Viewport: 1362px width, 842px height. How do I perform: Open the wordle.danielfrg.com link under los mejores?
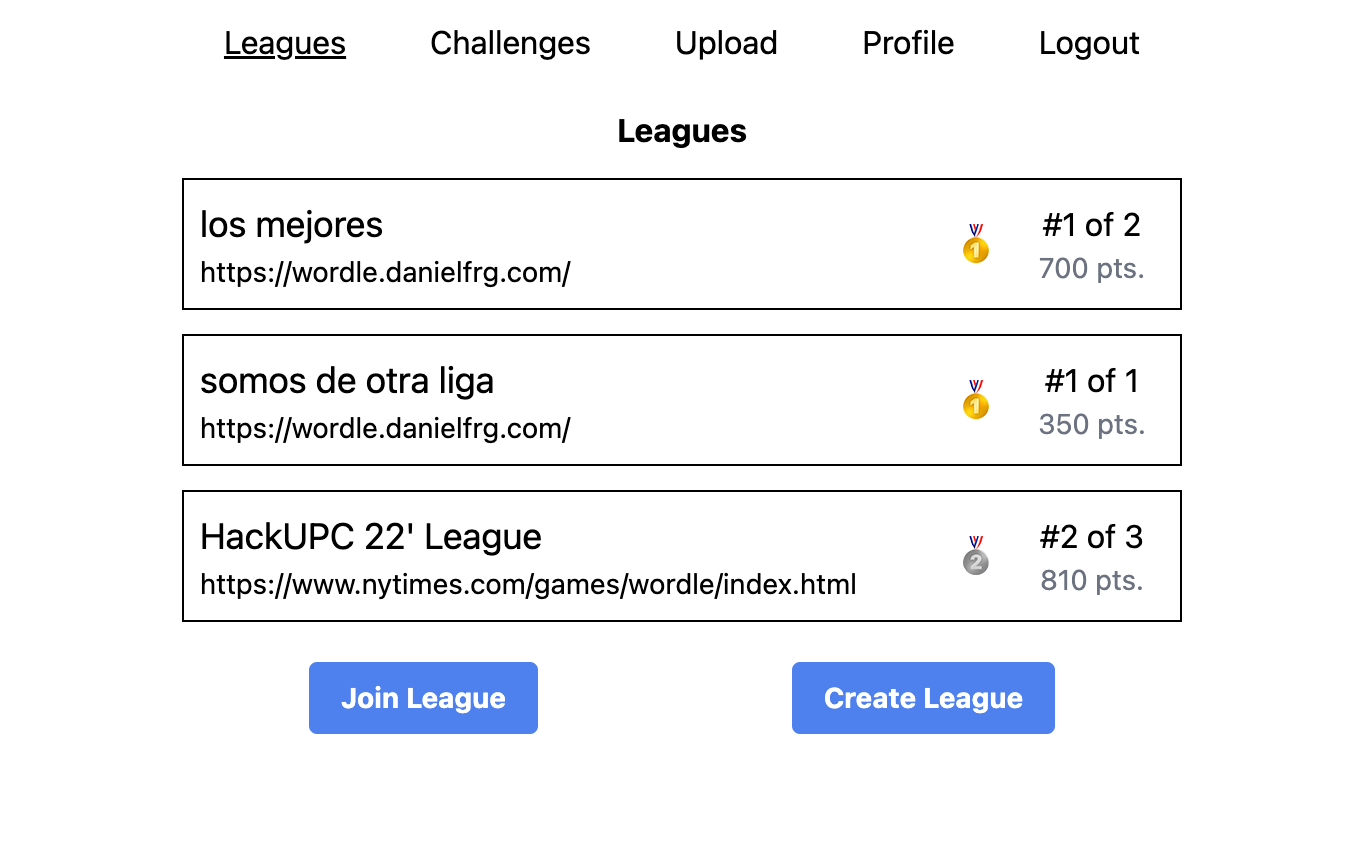tap(385, 272)
